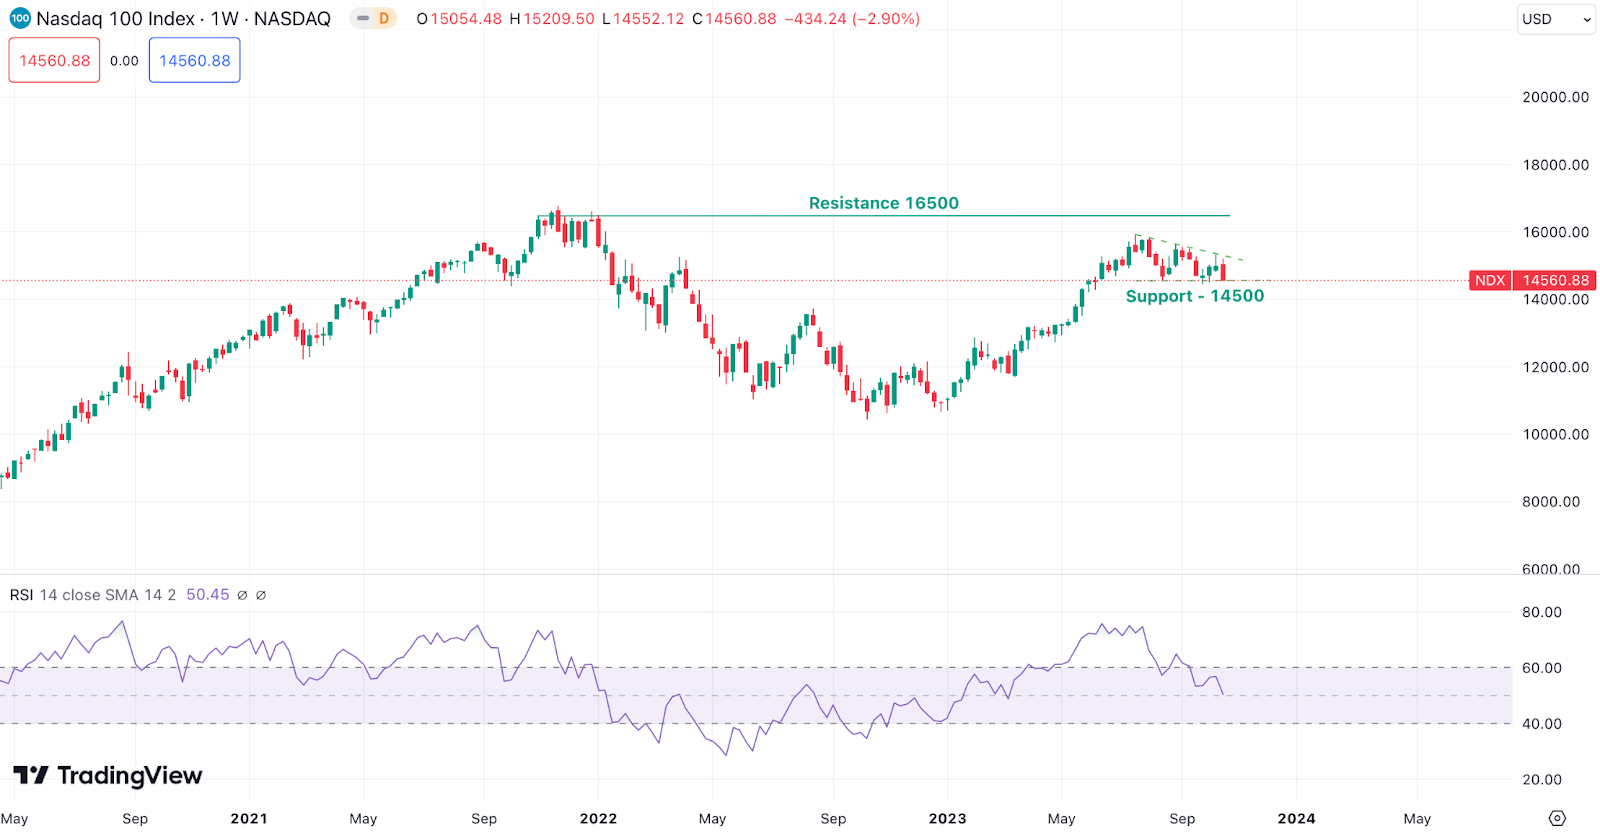Click the 12000.00 price axis label

1555,367
